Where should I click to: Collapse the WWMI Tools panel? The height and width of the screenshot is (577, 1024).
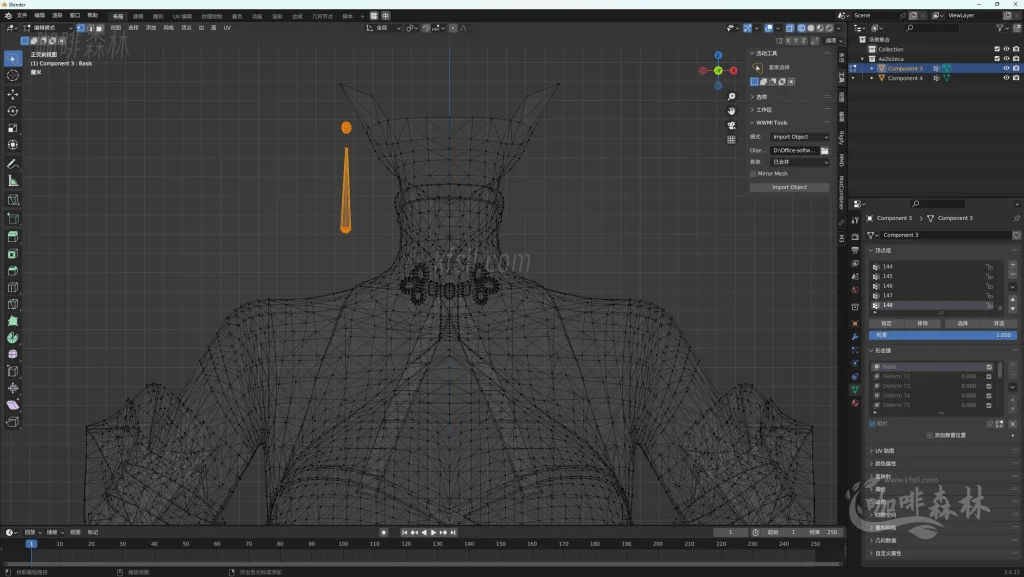[752, 123]
